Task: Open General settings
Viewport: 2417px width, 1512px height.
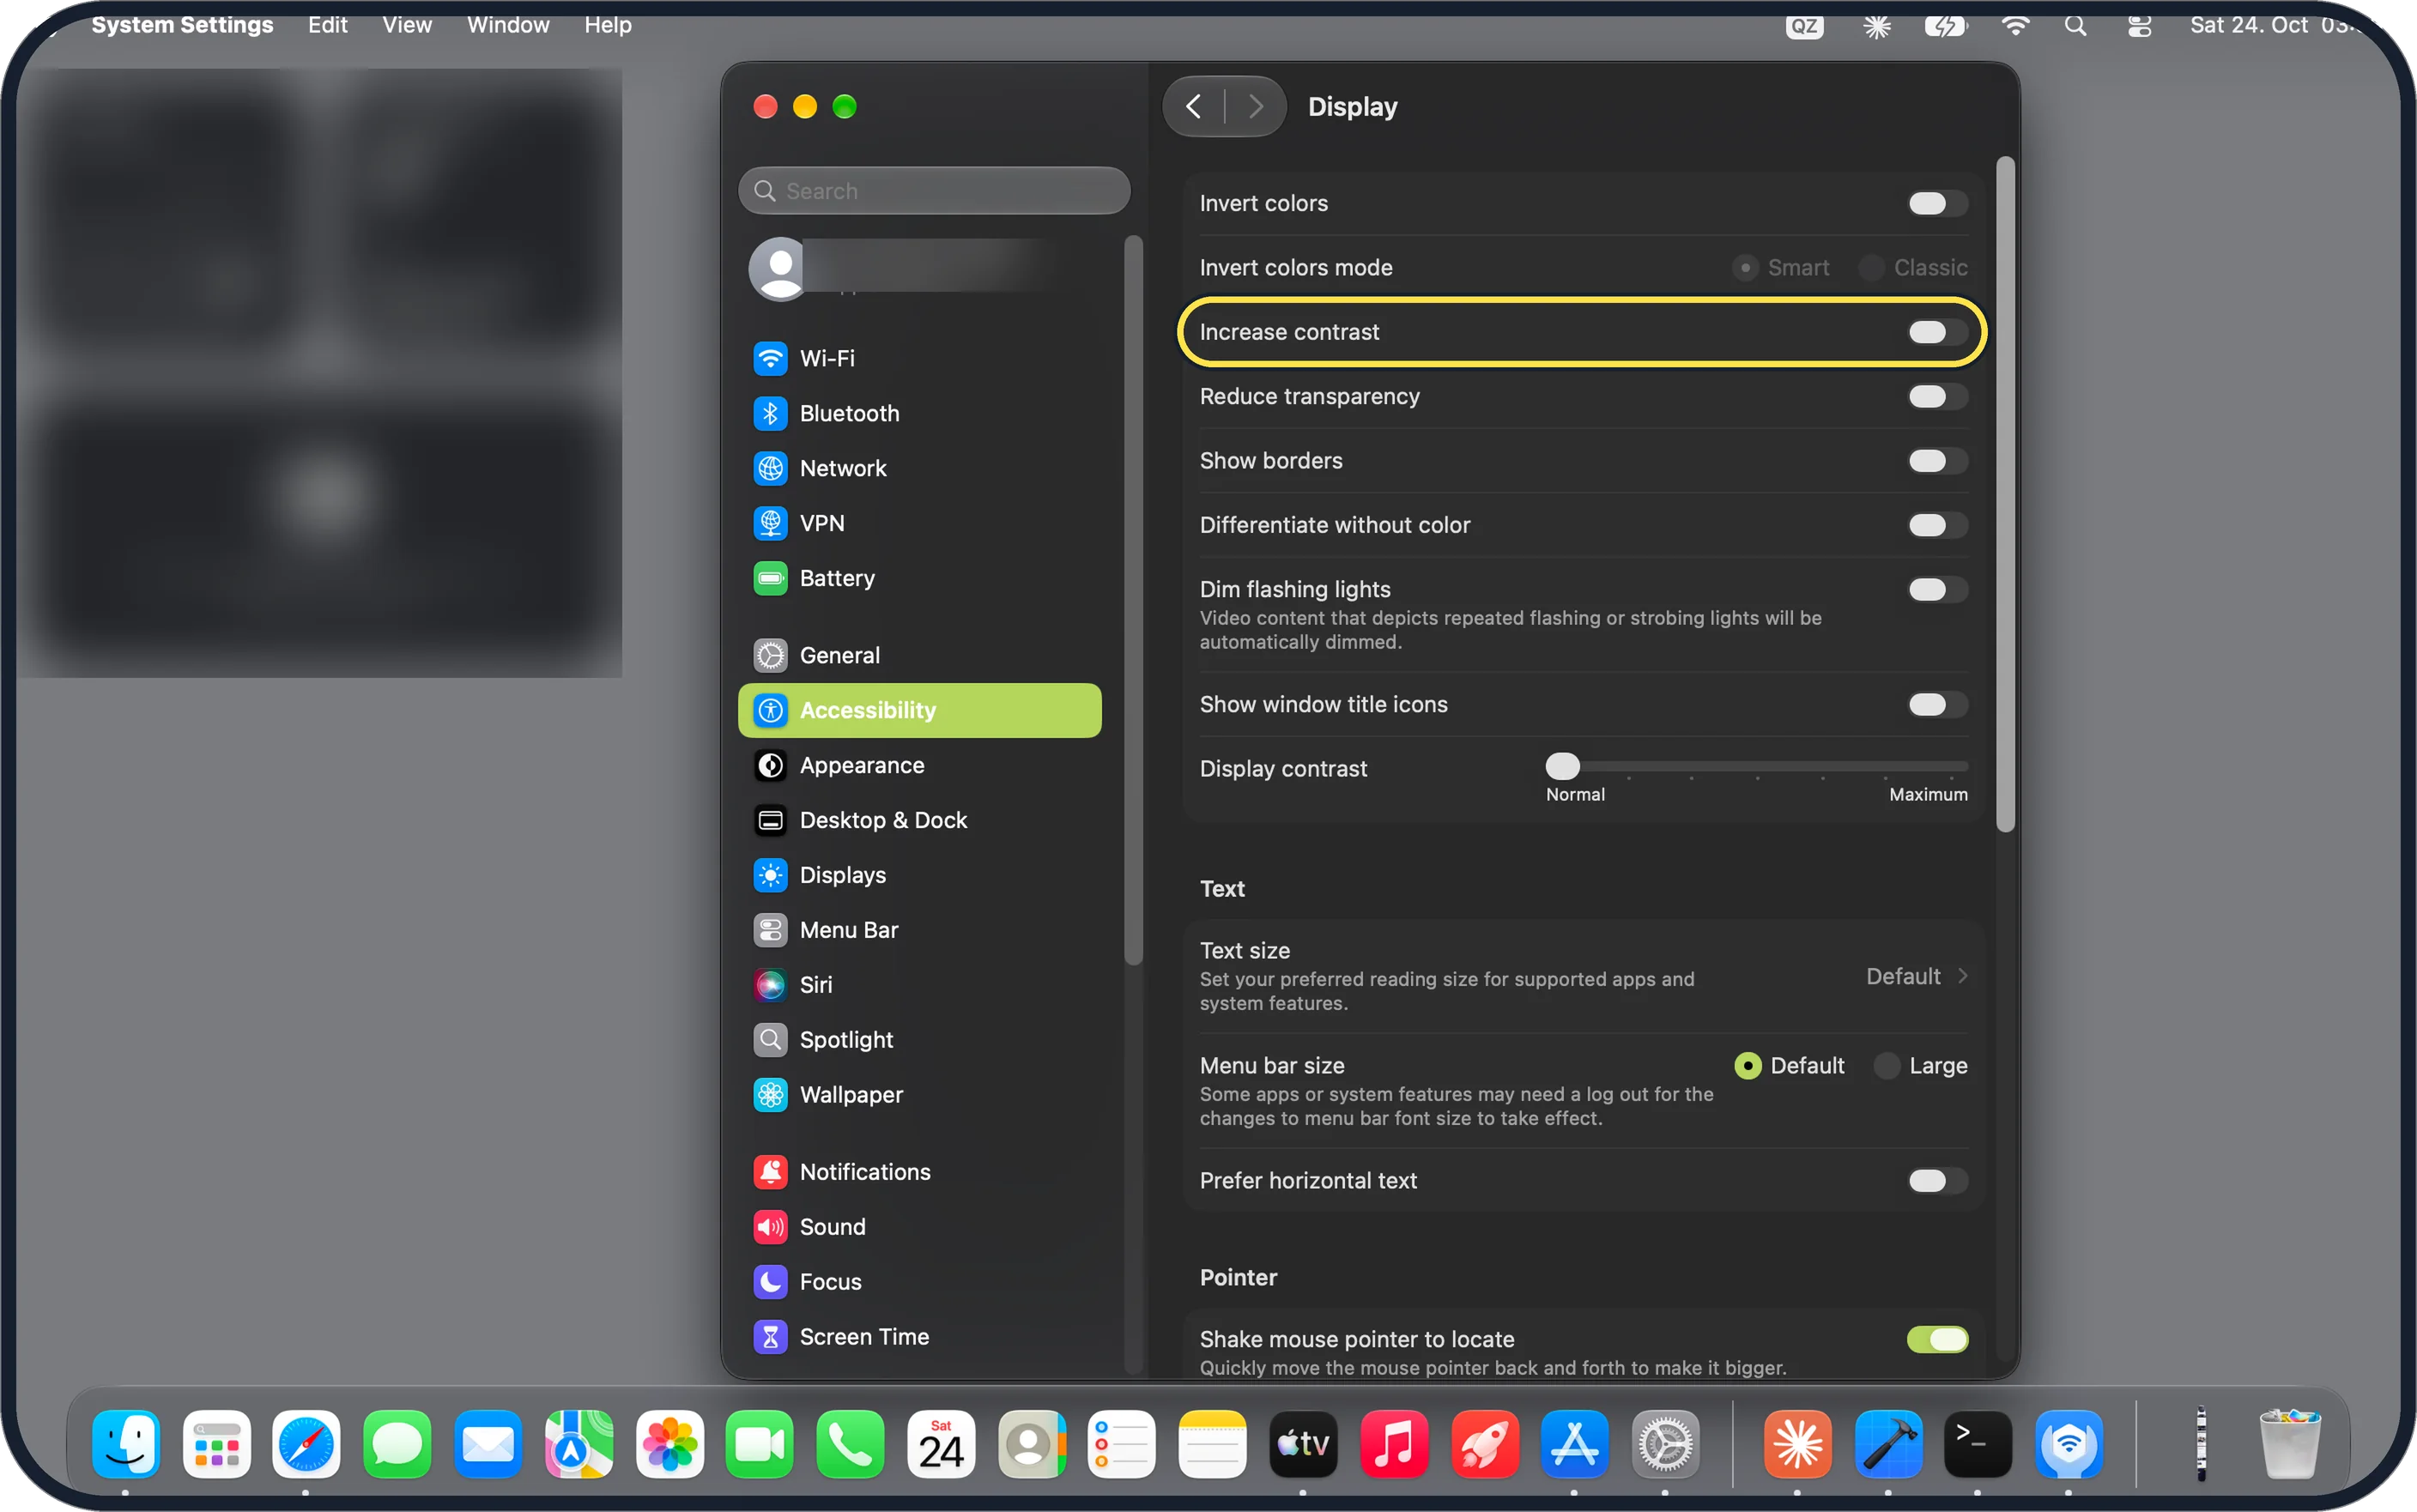Action: coord(919,655)
